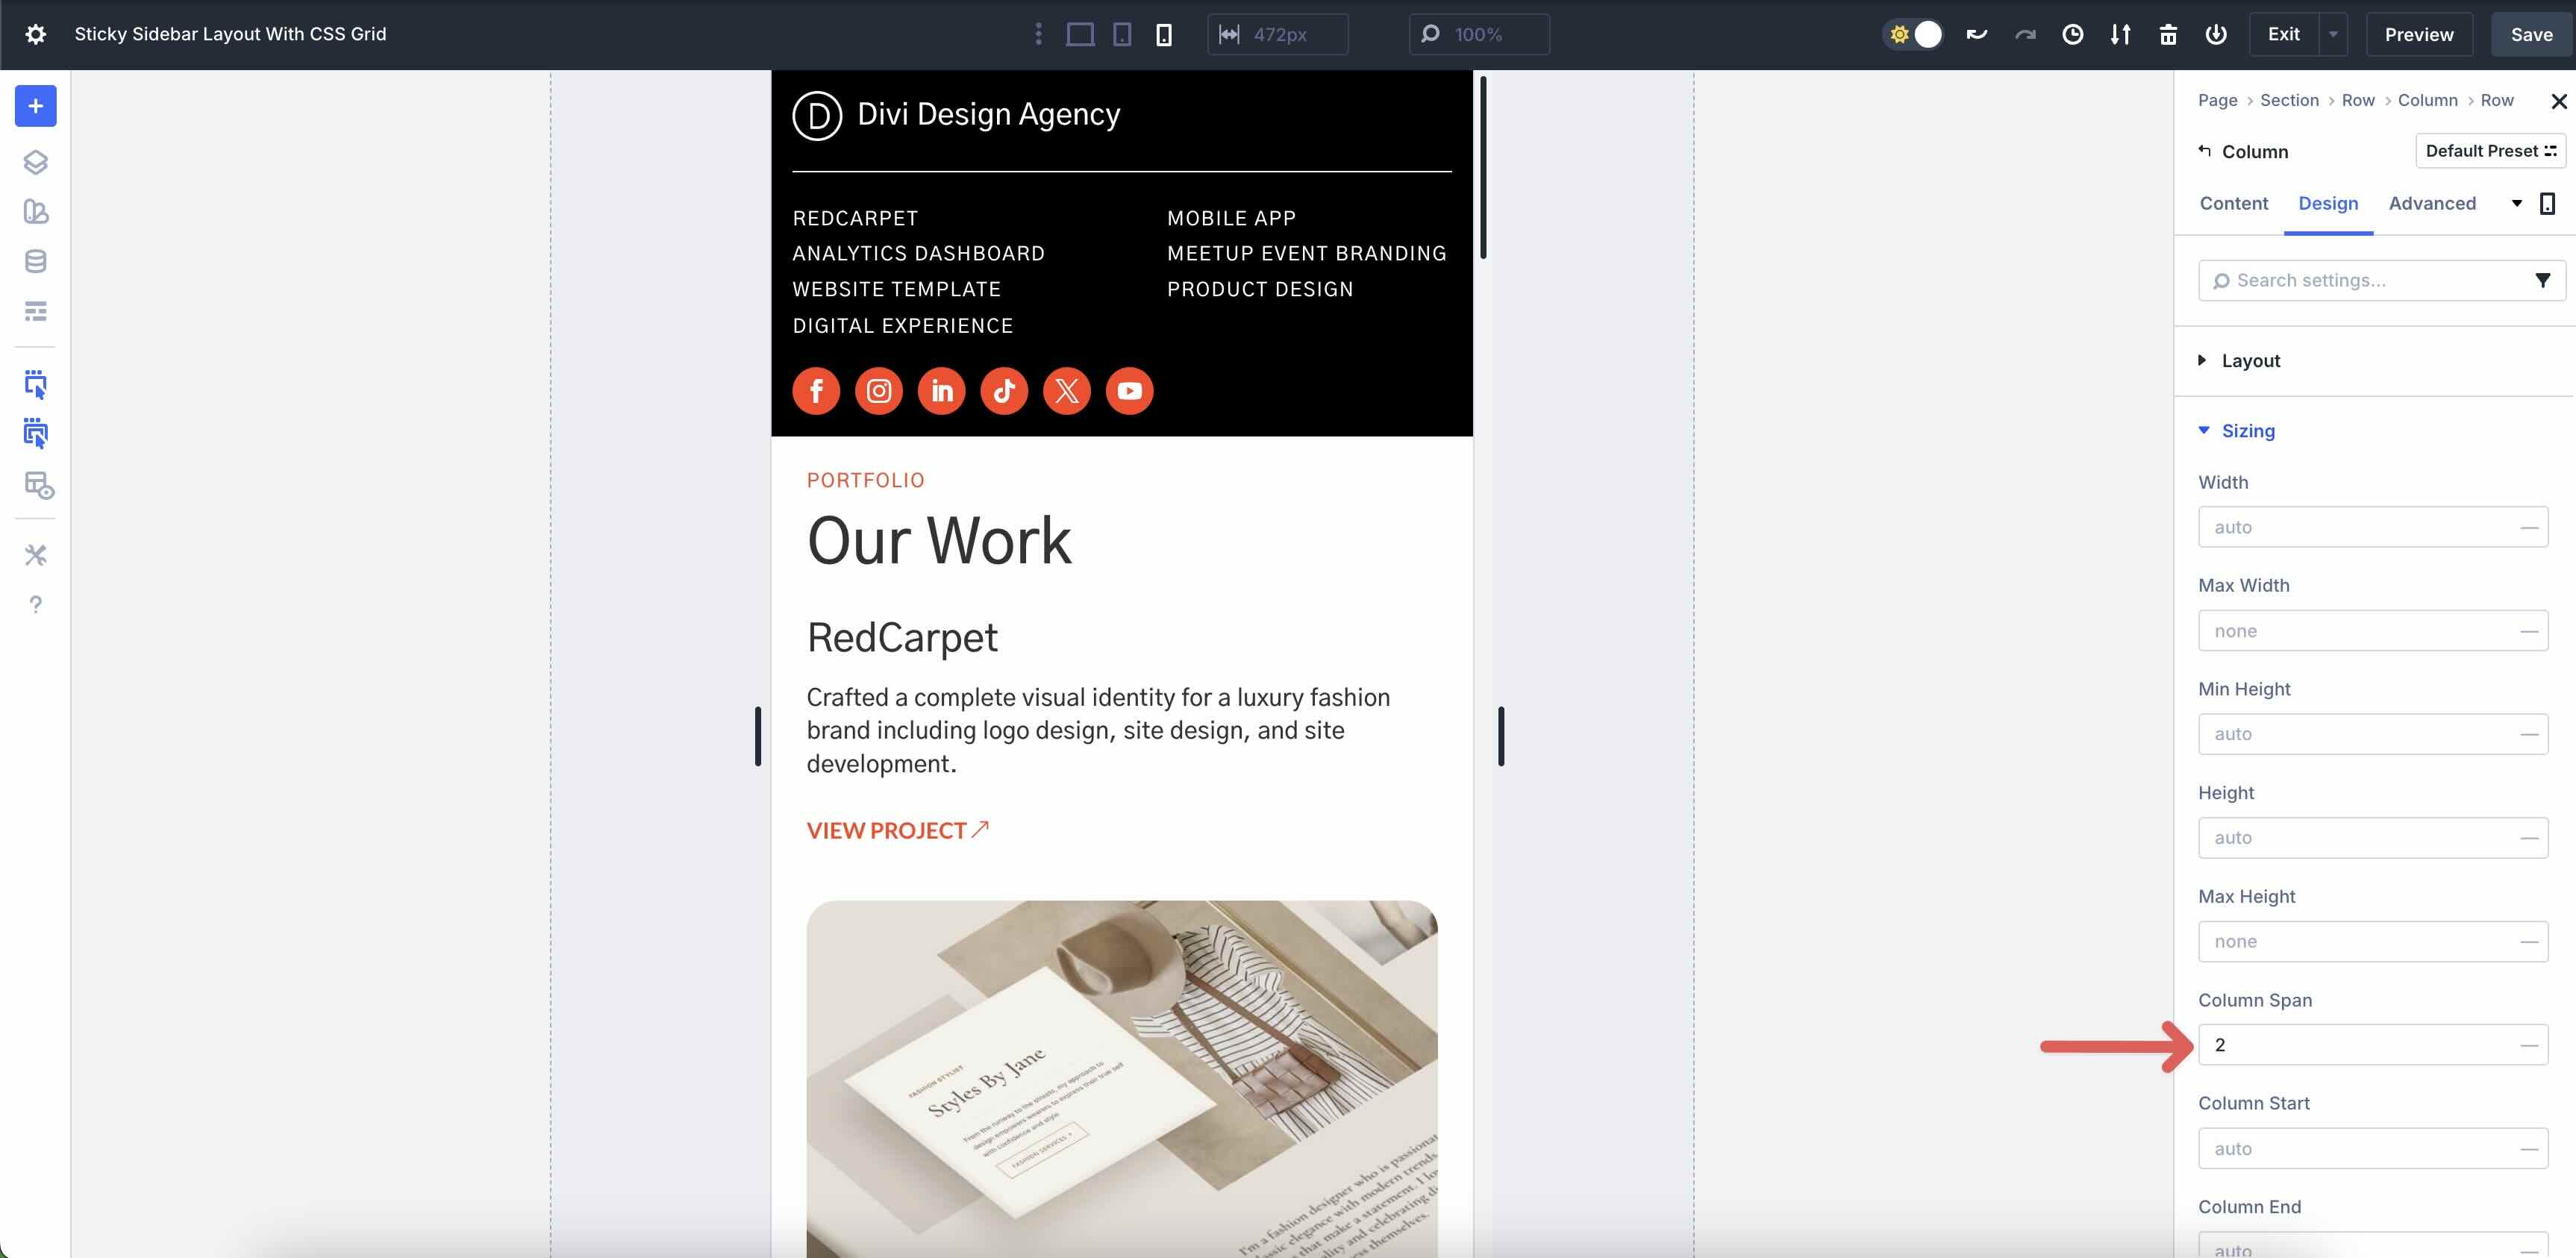Open the editing history icon

point(2072,34)
